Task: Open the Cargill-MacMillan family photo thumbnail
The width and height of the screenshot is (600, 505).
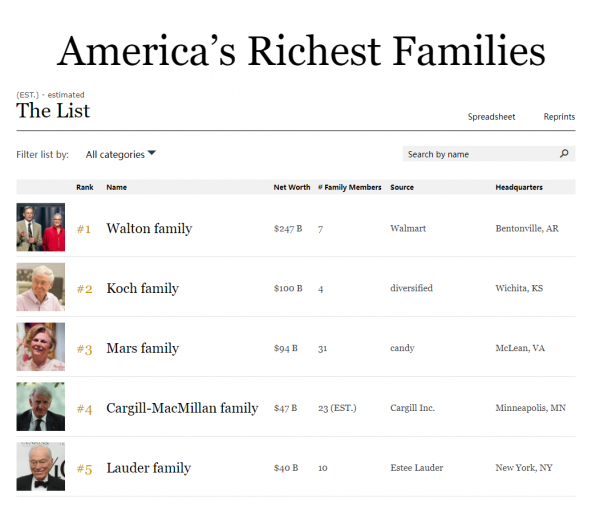Action: [x=41, y=407]
